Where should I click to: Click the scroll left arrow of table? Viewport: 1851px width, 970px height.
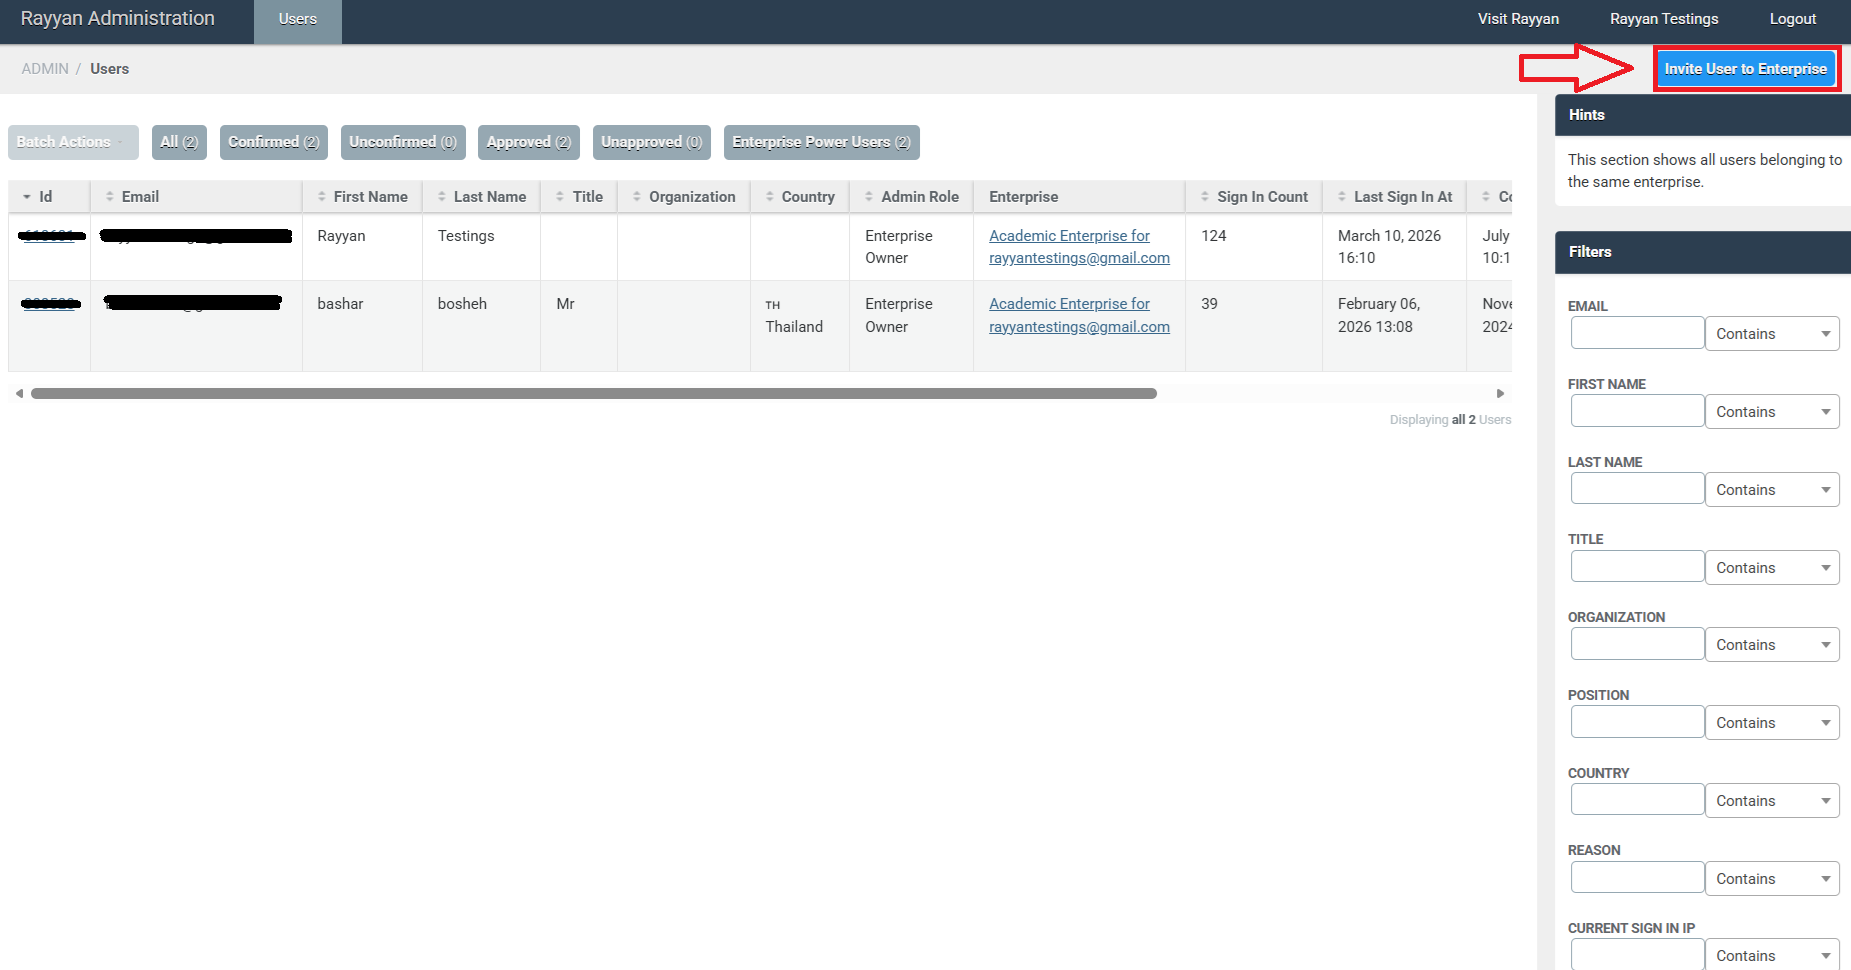tap(19, 394)
